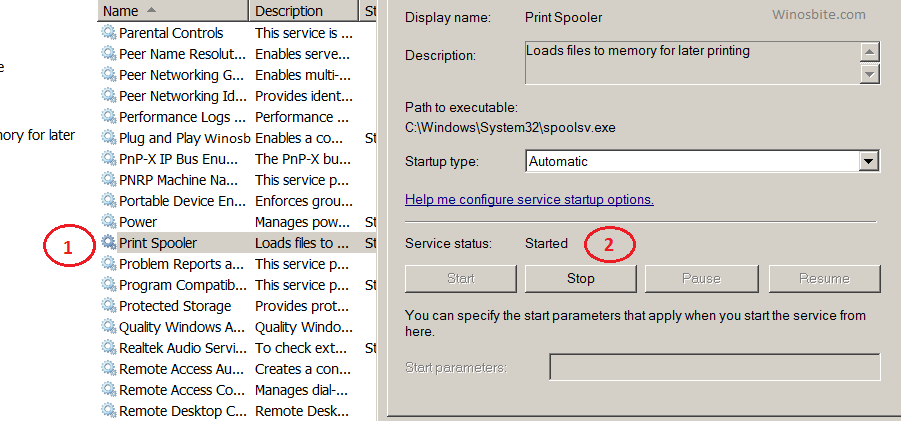Click the Startup type dropdown arrow
The image size is (901, 426).
[868, 161]
